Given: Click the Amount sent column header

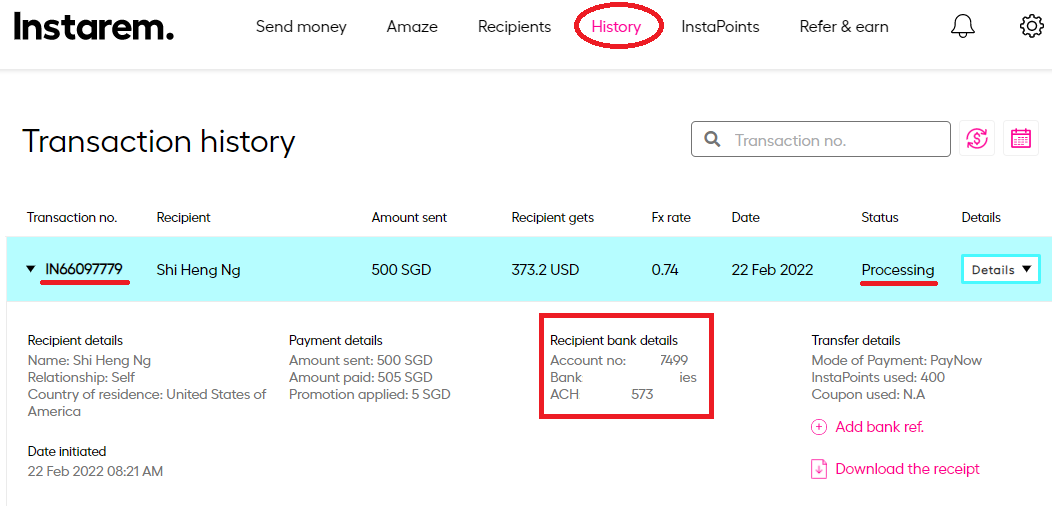Looking at the screenshot, I should click(409, 217).
